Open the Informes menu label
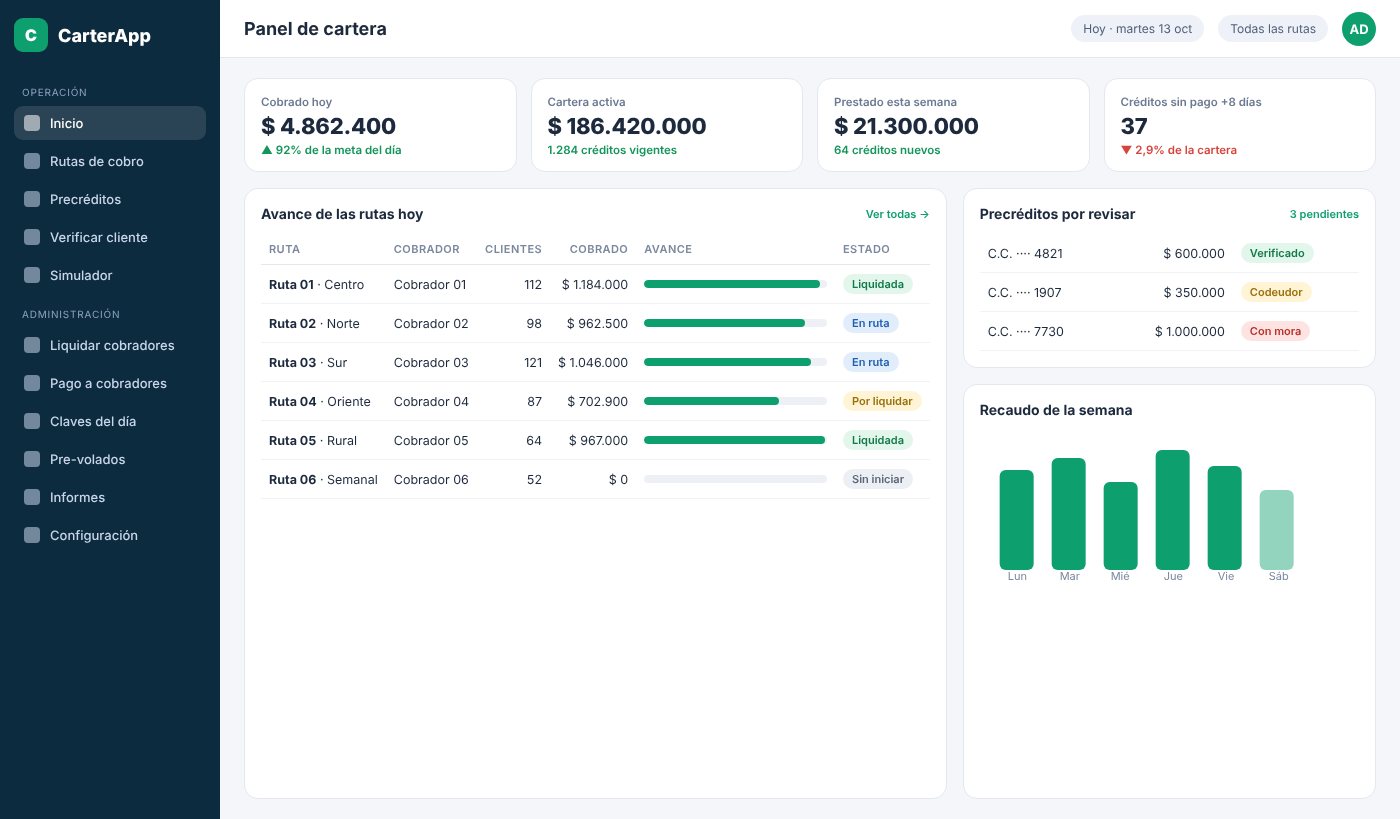The width and height of the screenshot is (1400, 819). coord(77,497)
